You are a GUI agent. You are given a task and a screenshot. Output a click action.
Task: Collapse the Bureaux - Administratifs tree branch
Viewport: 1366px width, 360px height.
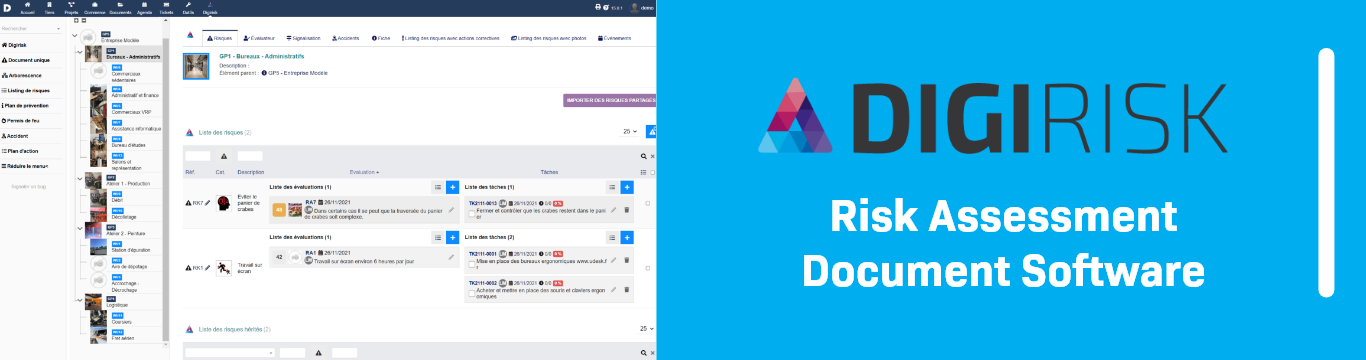point(80,53)
